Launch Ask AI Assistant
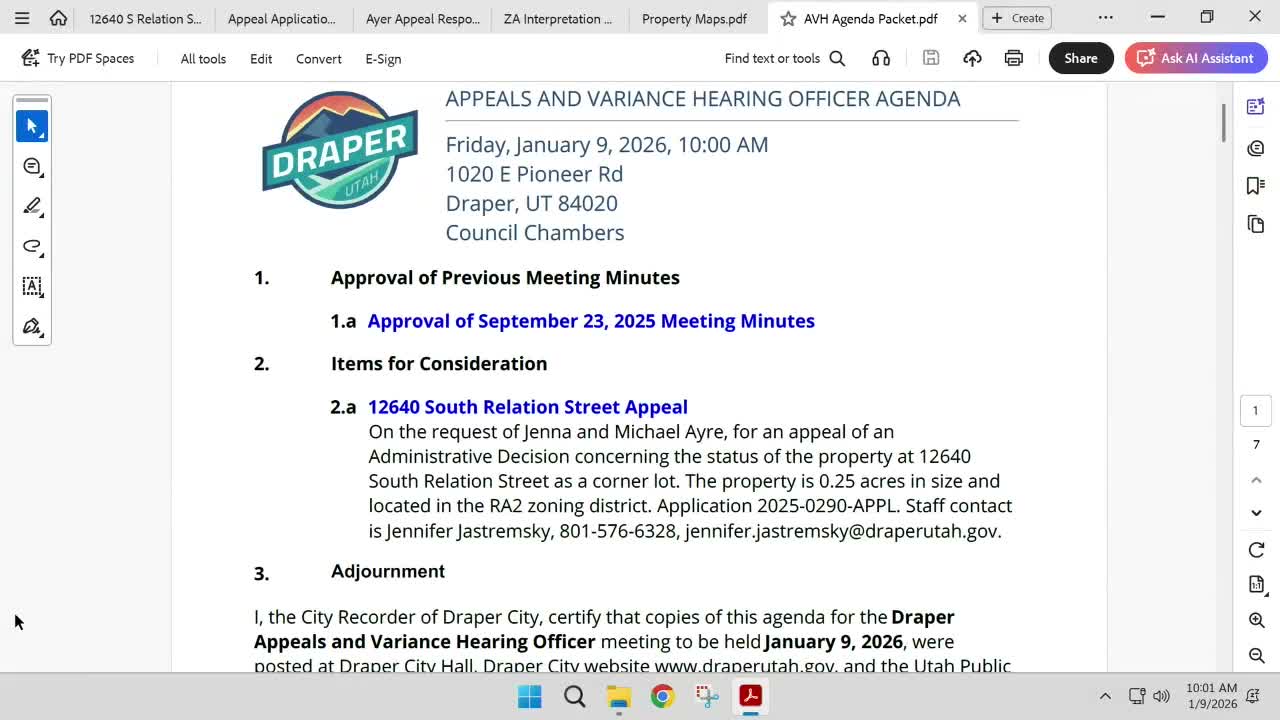Viewport: 1280px width, 720px height. (x=1196, y=58)
